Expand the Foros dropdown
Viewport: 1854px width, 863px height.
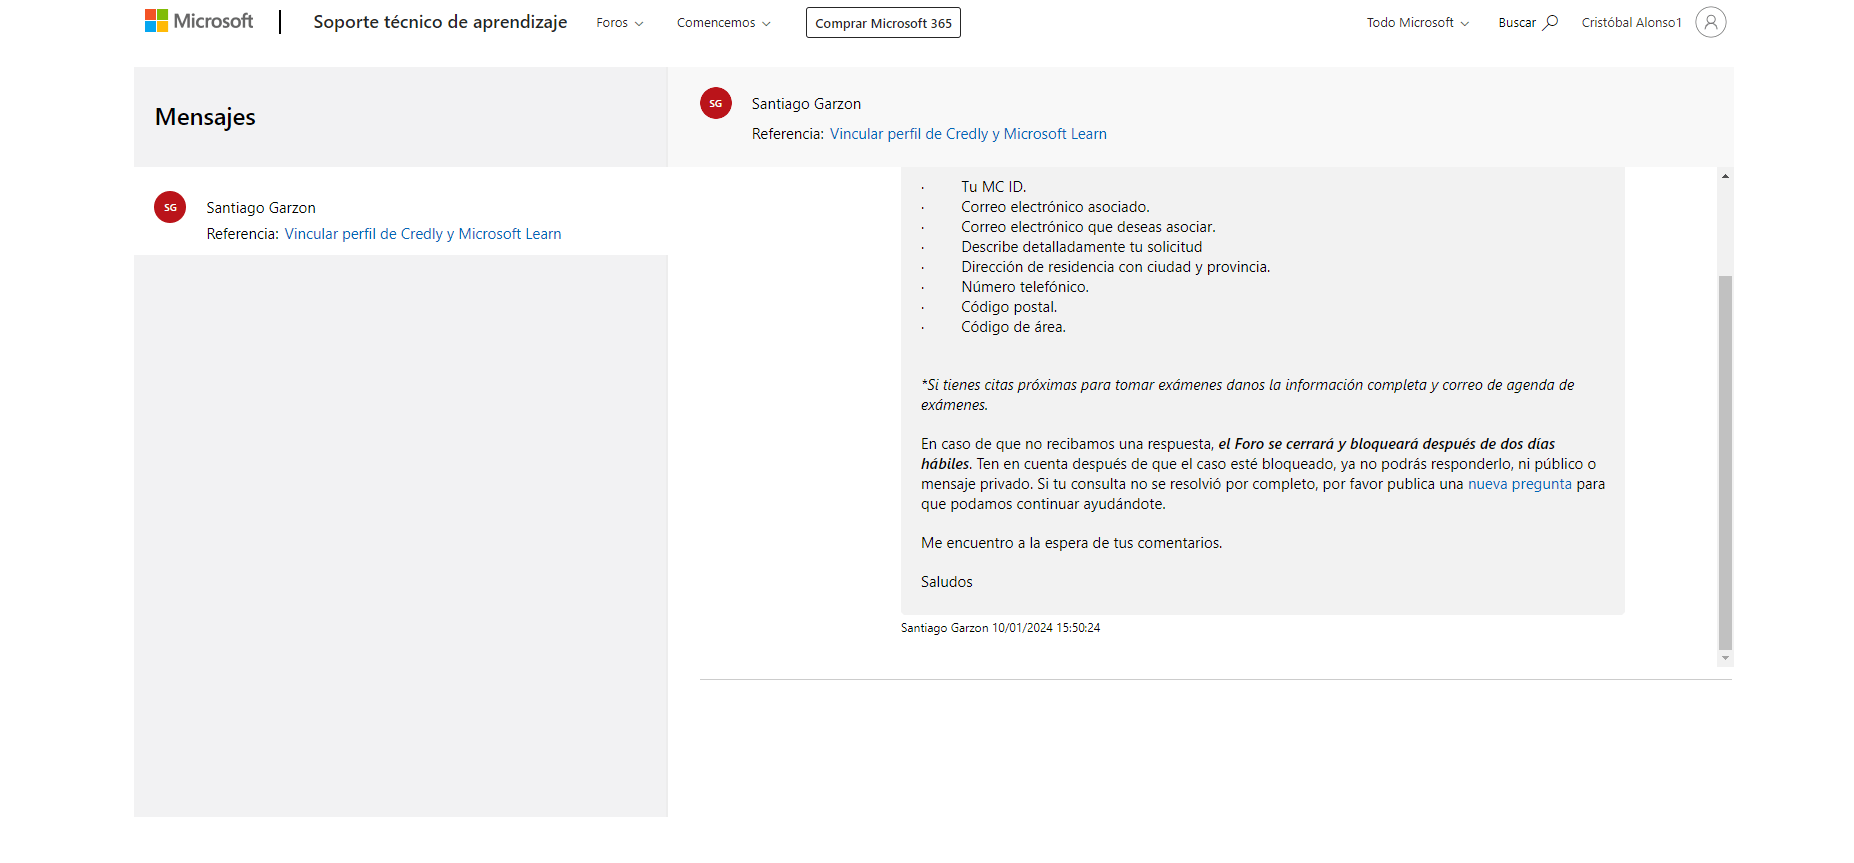tap(620, 23)
